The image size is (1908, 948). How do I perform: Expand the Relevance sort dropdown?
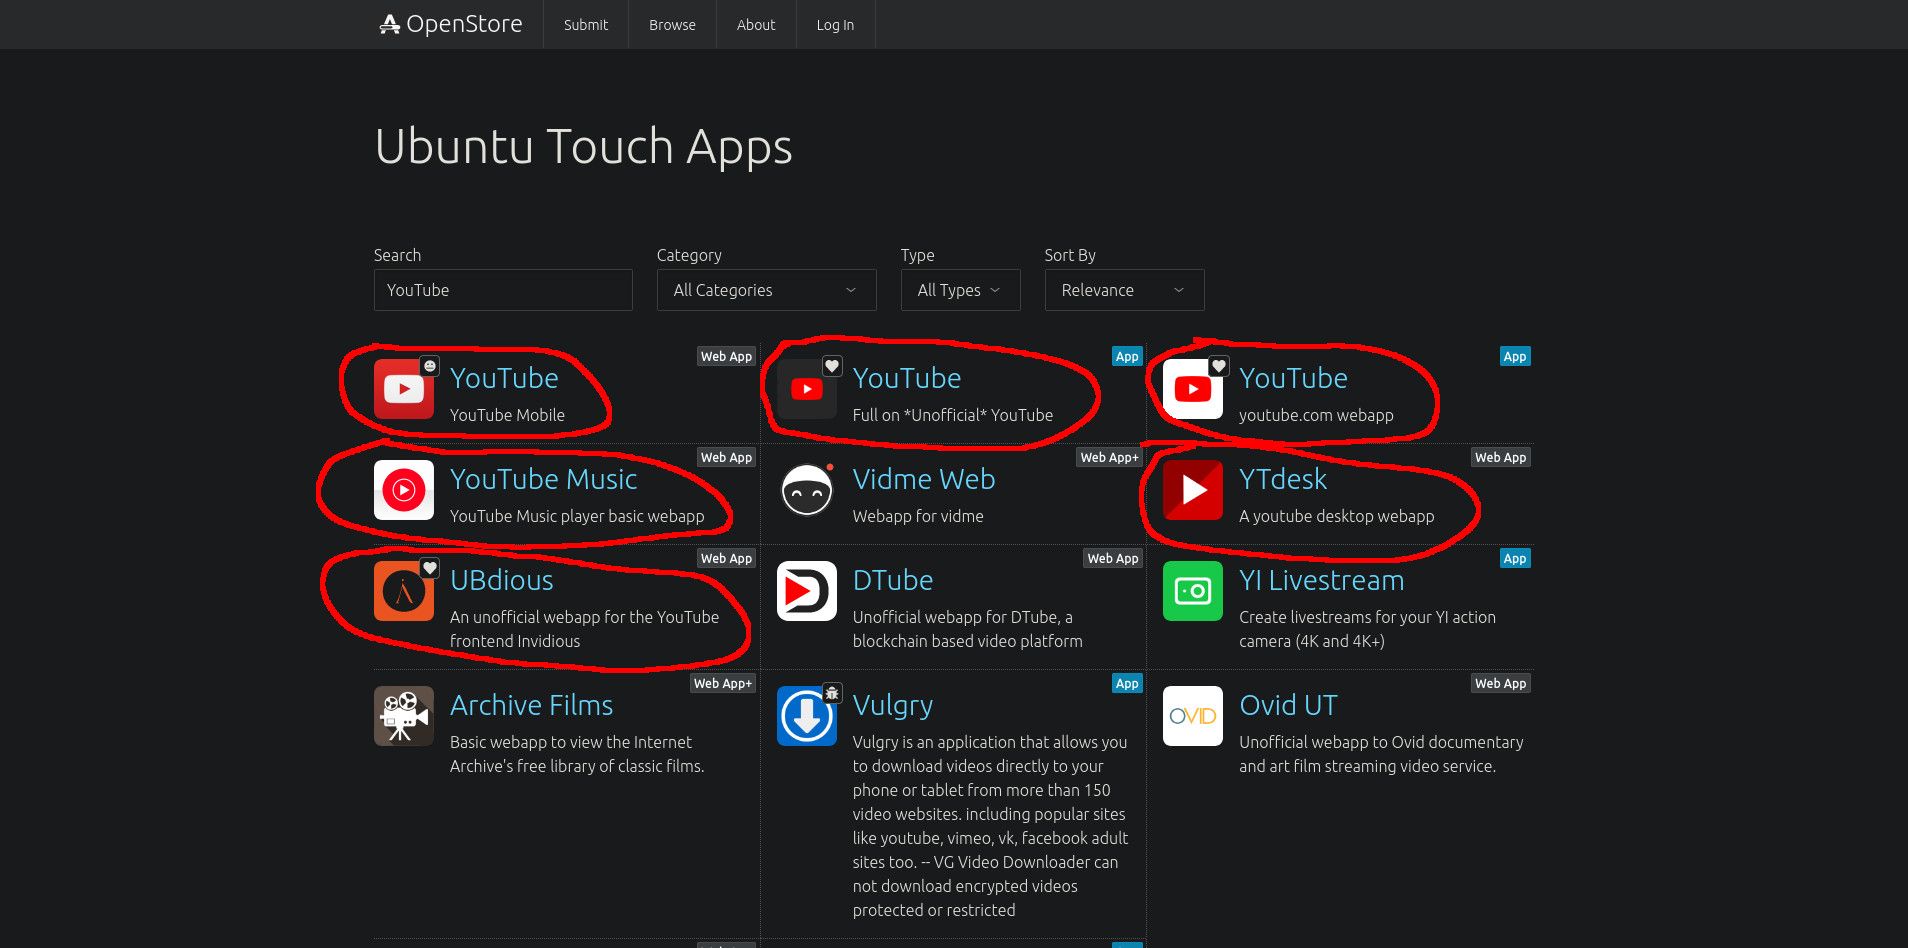coord(1124,290)
